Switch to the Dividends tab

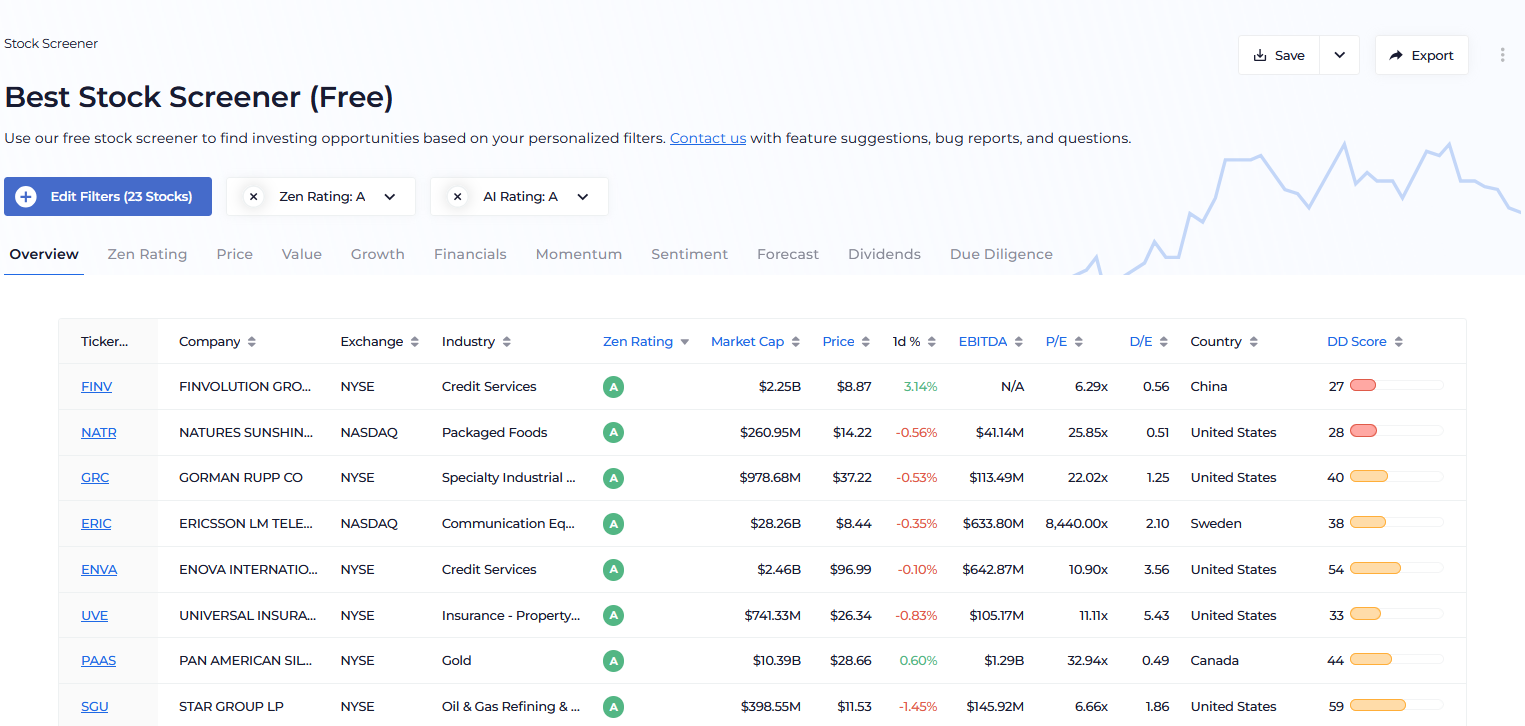click(x=884, y=254)
